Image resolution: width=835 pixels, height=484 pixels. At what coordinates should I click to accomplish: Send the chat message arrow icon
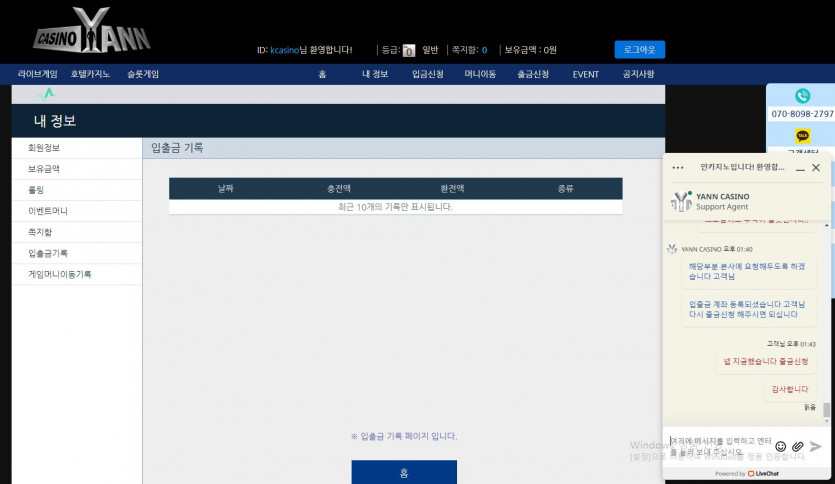pyautogui.click(x=815, y=446)
